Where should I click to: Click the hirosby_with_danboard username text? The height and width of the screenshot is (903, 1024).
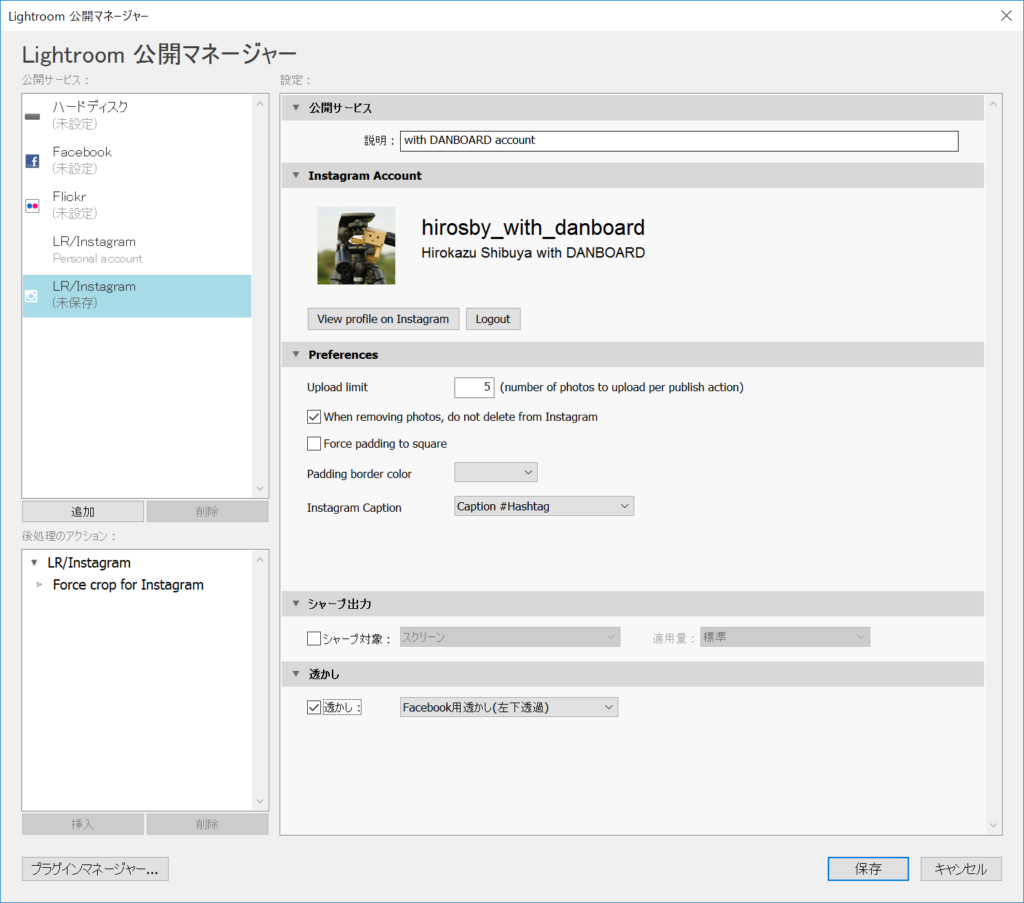(533, 227)
